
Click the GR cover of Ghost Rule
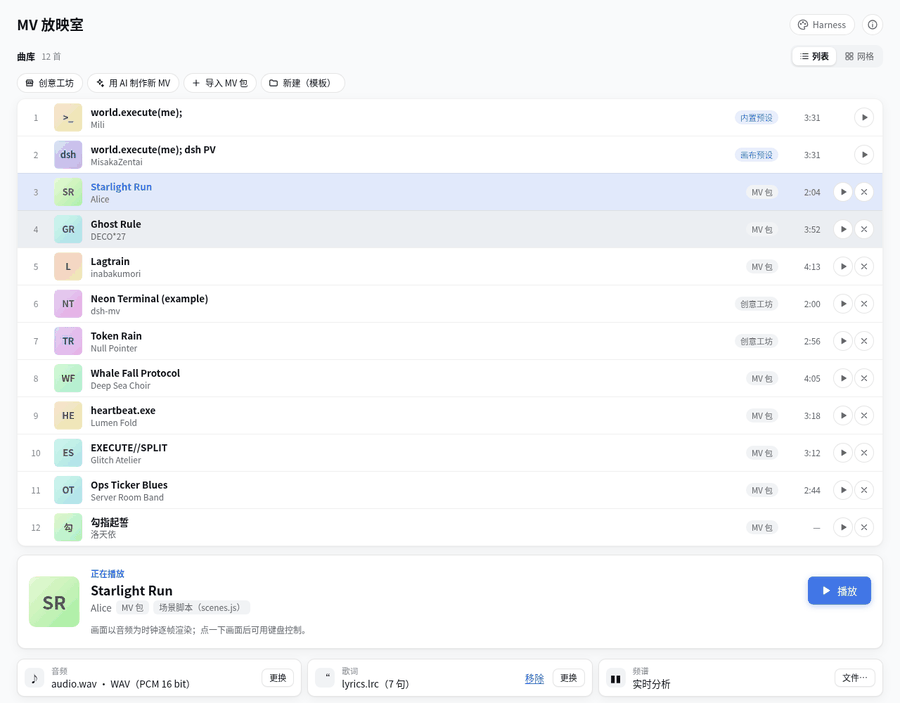(68, 230)
